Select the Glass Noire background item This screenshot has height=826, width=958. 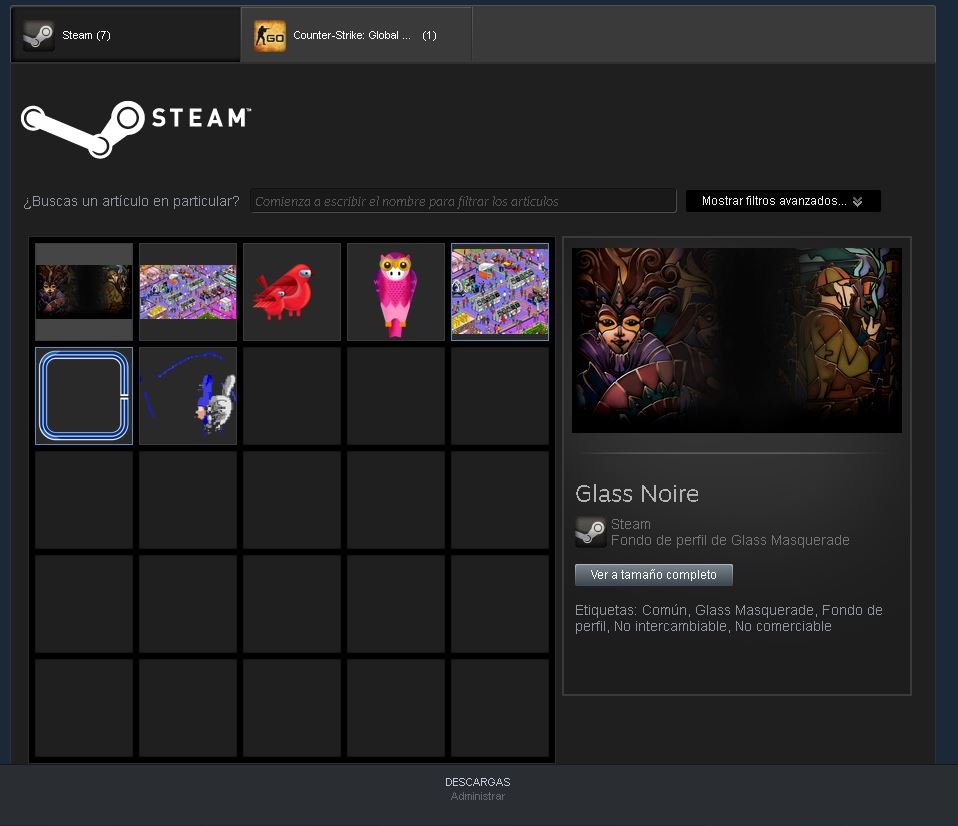coord(84,292)
